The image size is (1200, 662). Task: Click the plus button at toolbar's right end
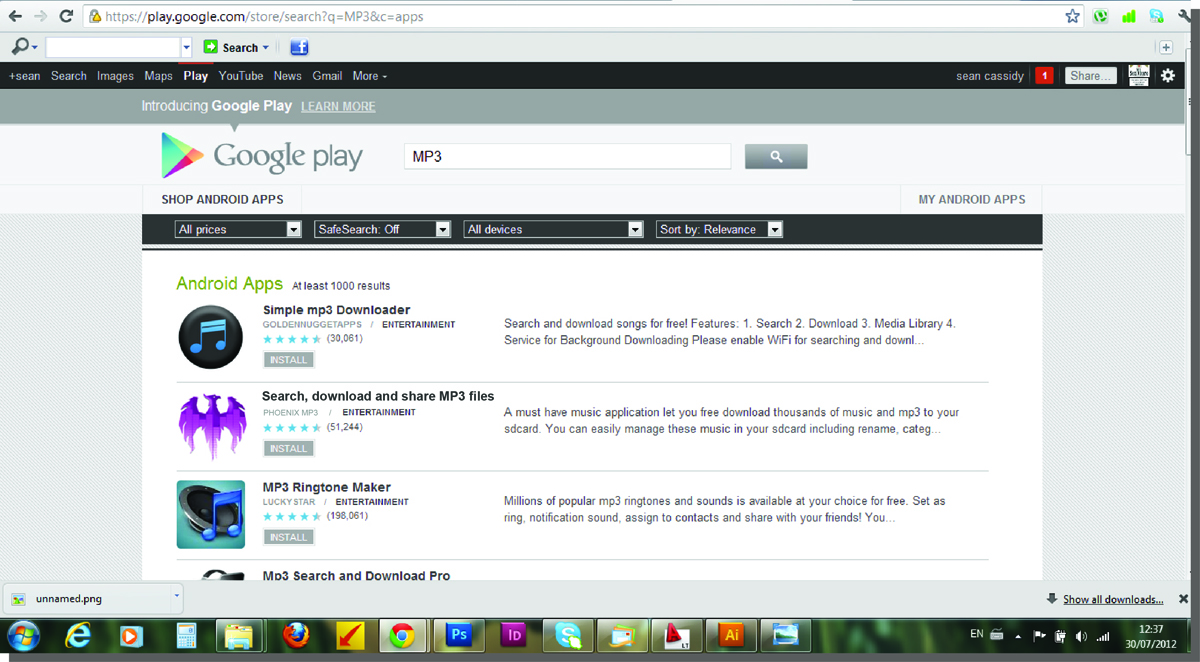tap(1166, 47)
